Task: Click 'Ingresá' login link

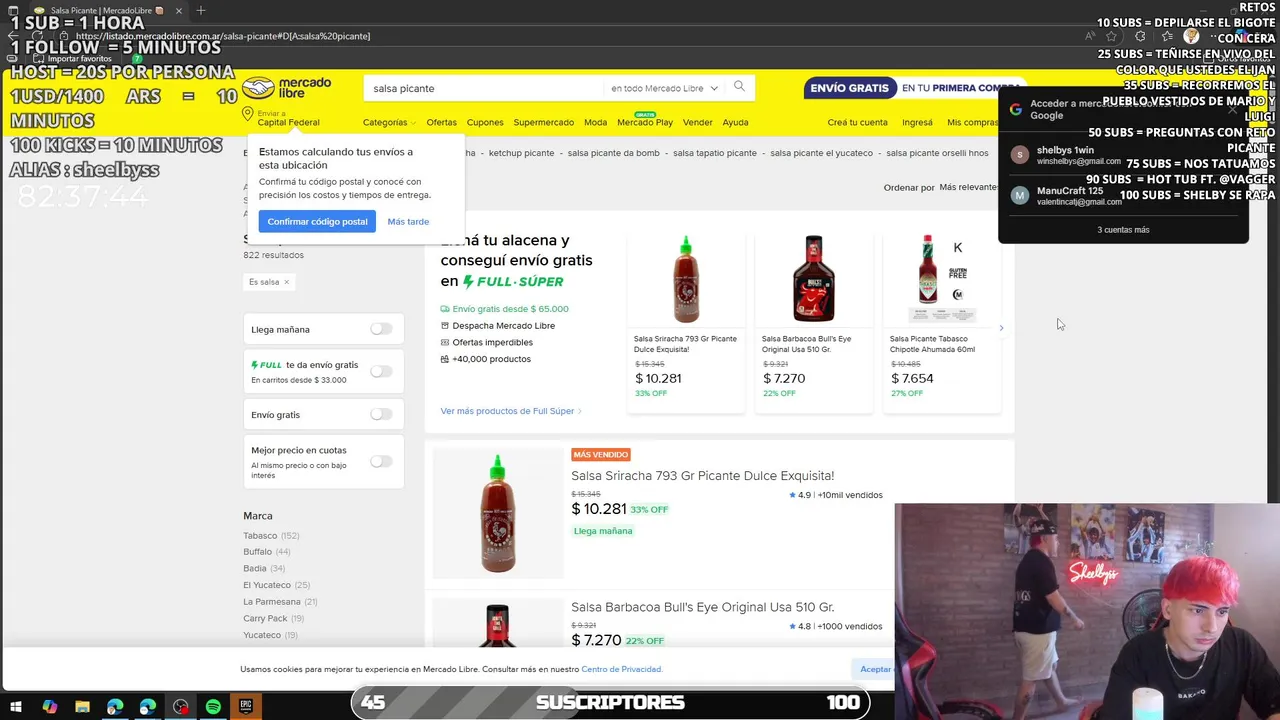Action: (917, 122)
